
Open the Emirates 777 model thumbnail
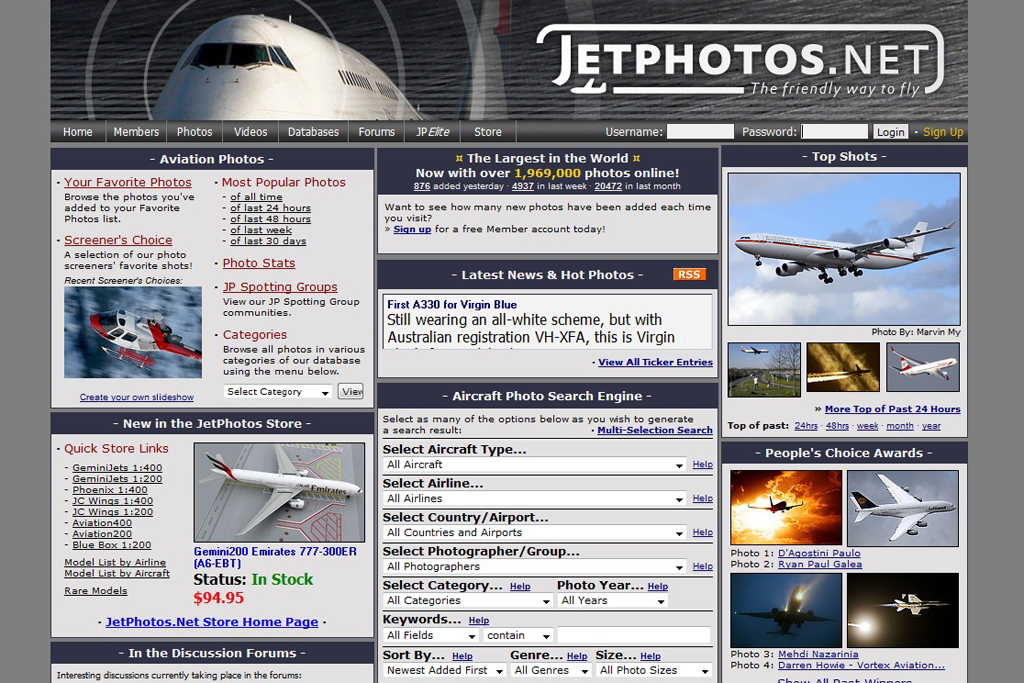[280, 493]
